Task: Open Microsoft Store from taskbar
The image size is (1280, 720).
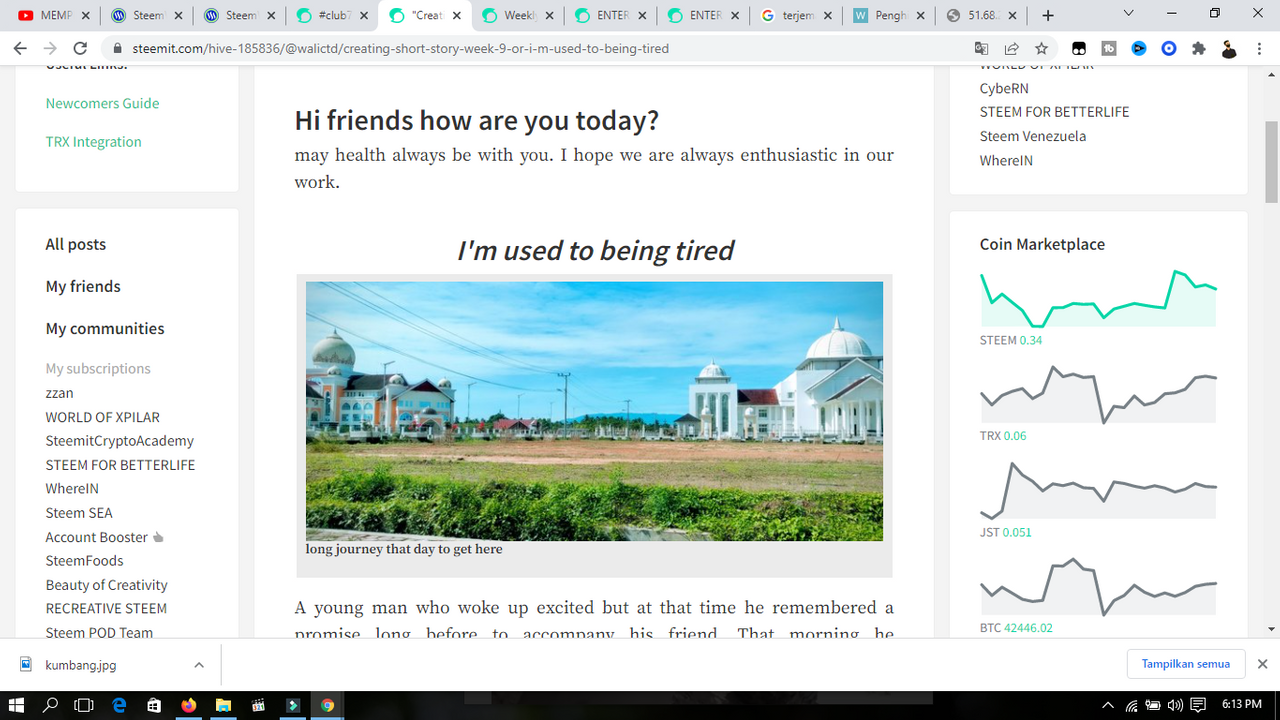Action: click(153, 705)
